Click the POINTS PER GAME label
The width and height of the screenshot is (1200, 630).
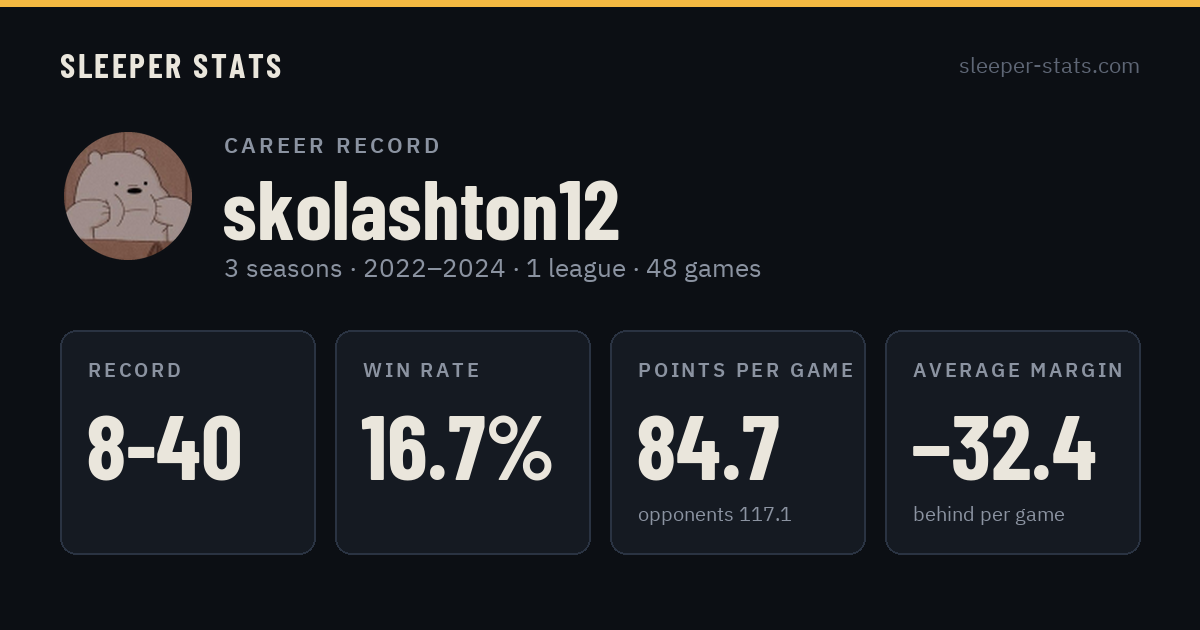[746, 371]
